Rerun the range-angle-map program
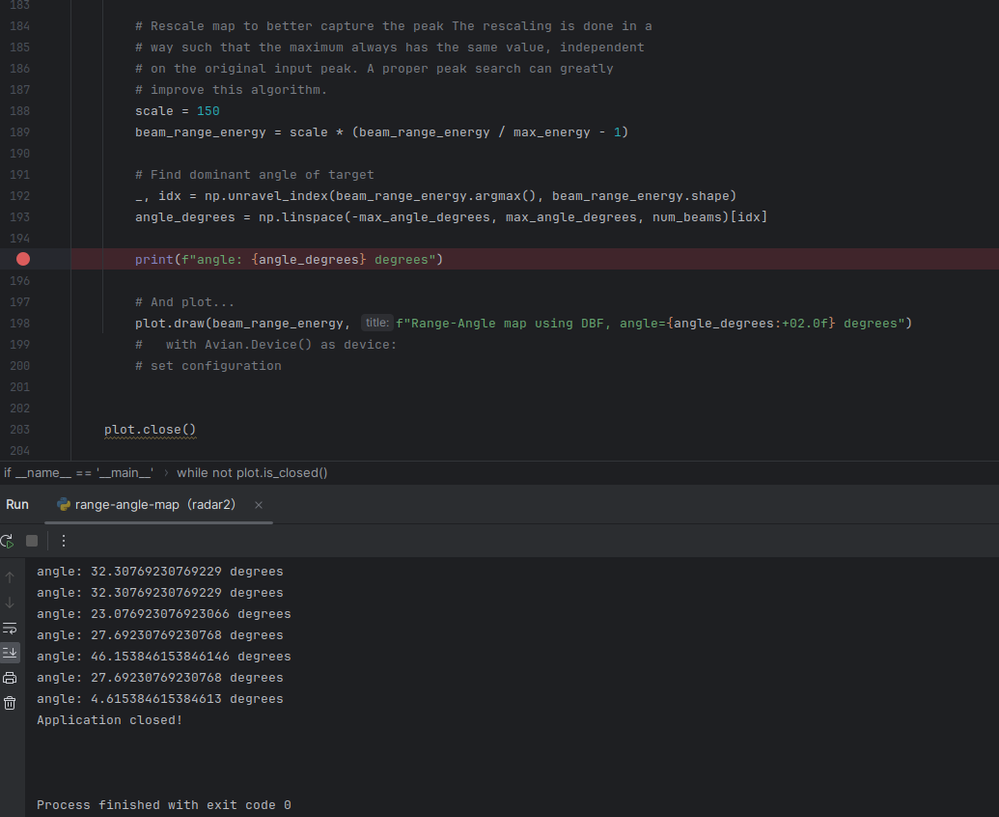Image resolution: width=999 pixels, height=817 pixels. 7,540
